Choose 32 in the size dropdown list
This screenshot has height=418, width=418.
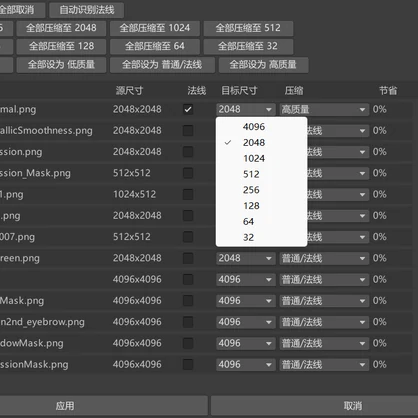(261, 237)
